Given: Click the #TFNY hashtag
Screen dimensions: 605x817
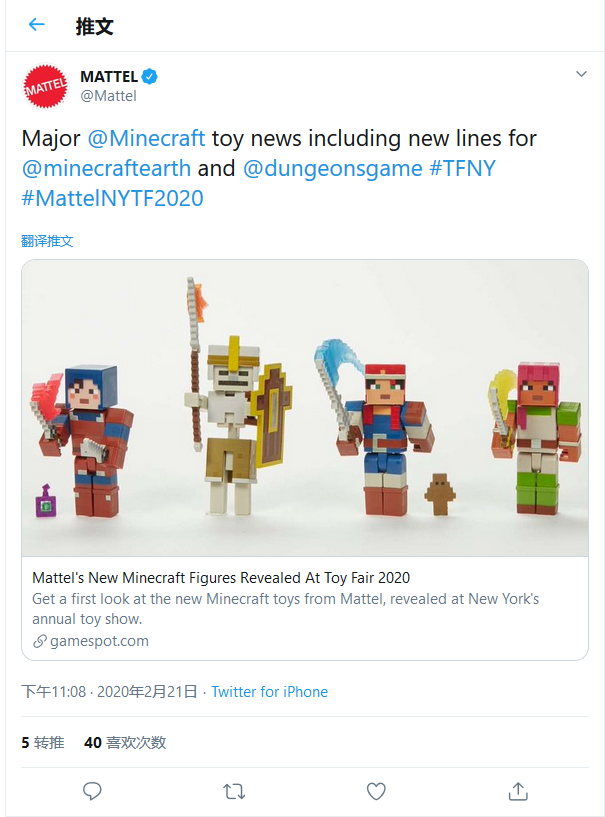Looking at the screenshot, I should [x=463, y=168].
